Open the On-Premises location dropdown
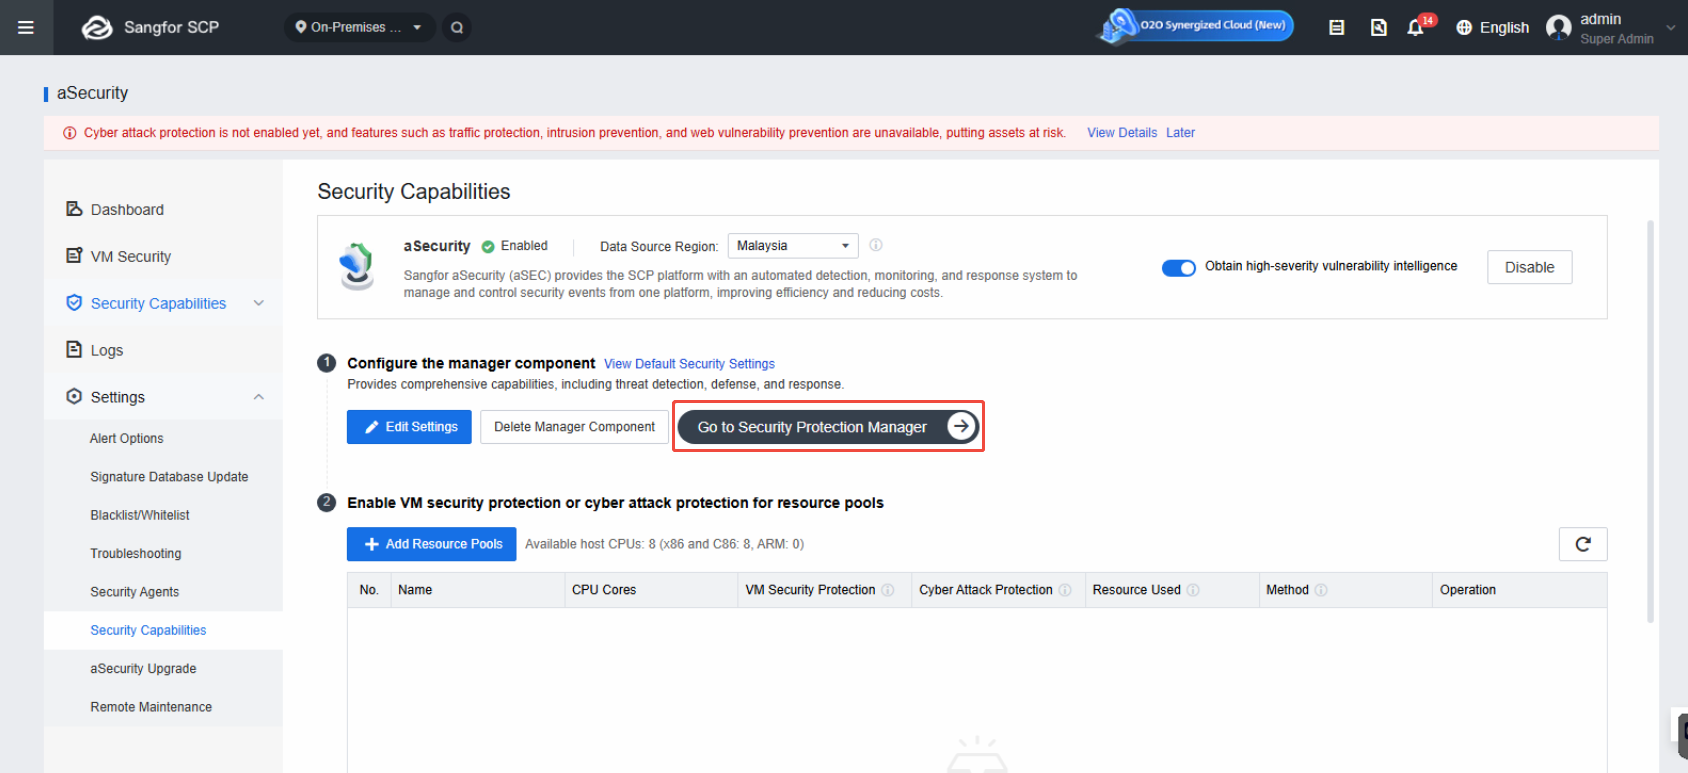This screenshot has width=1688, height=773. (359, 27)
